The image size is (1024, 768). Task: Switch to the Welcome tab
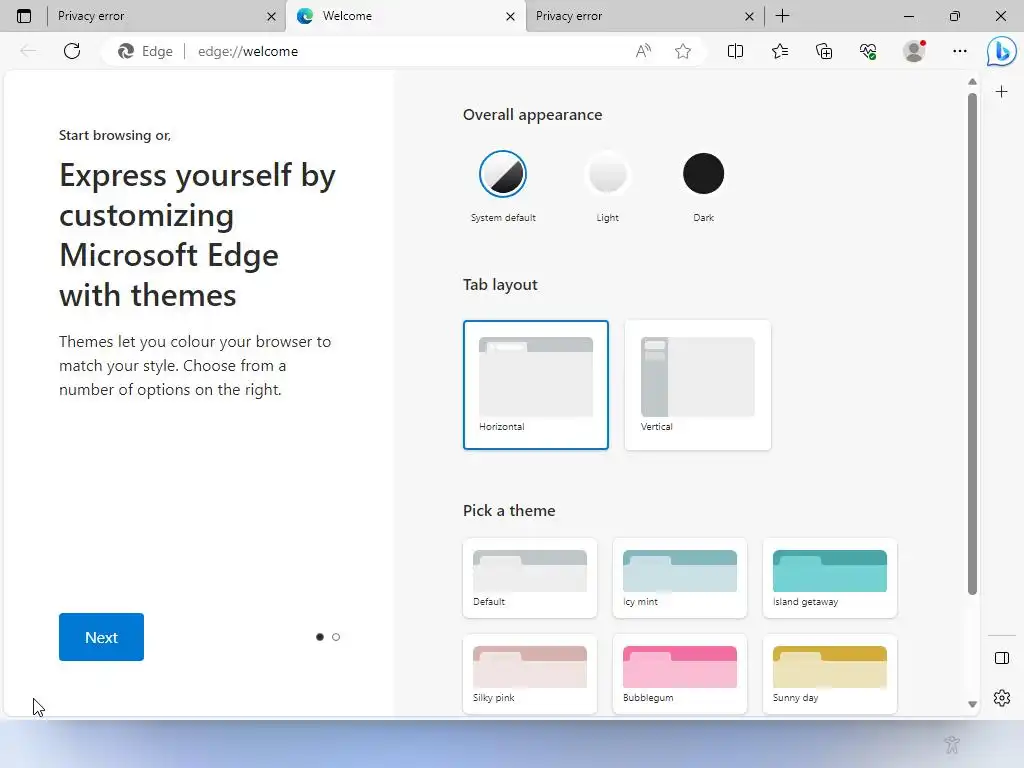[405, 16]
